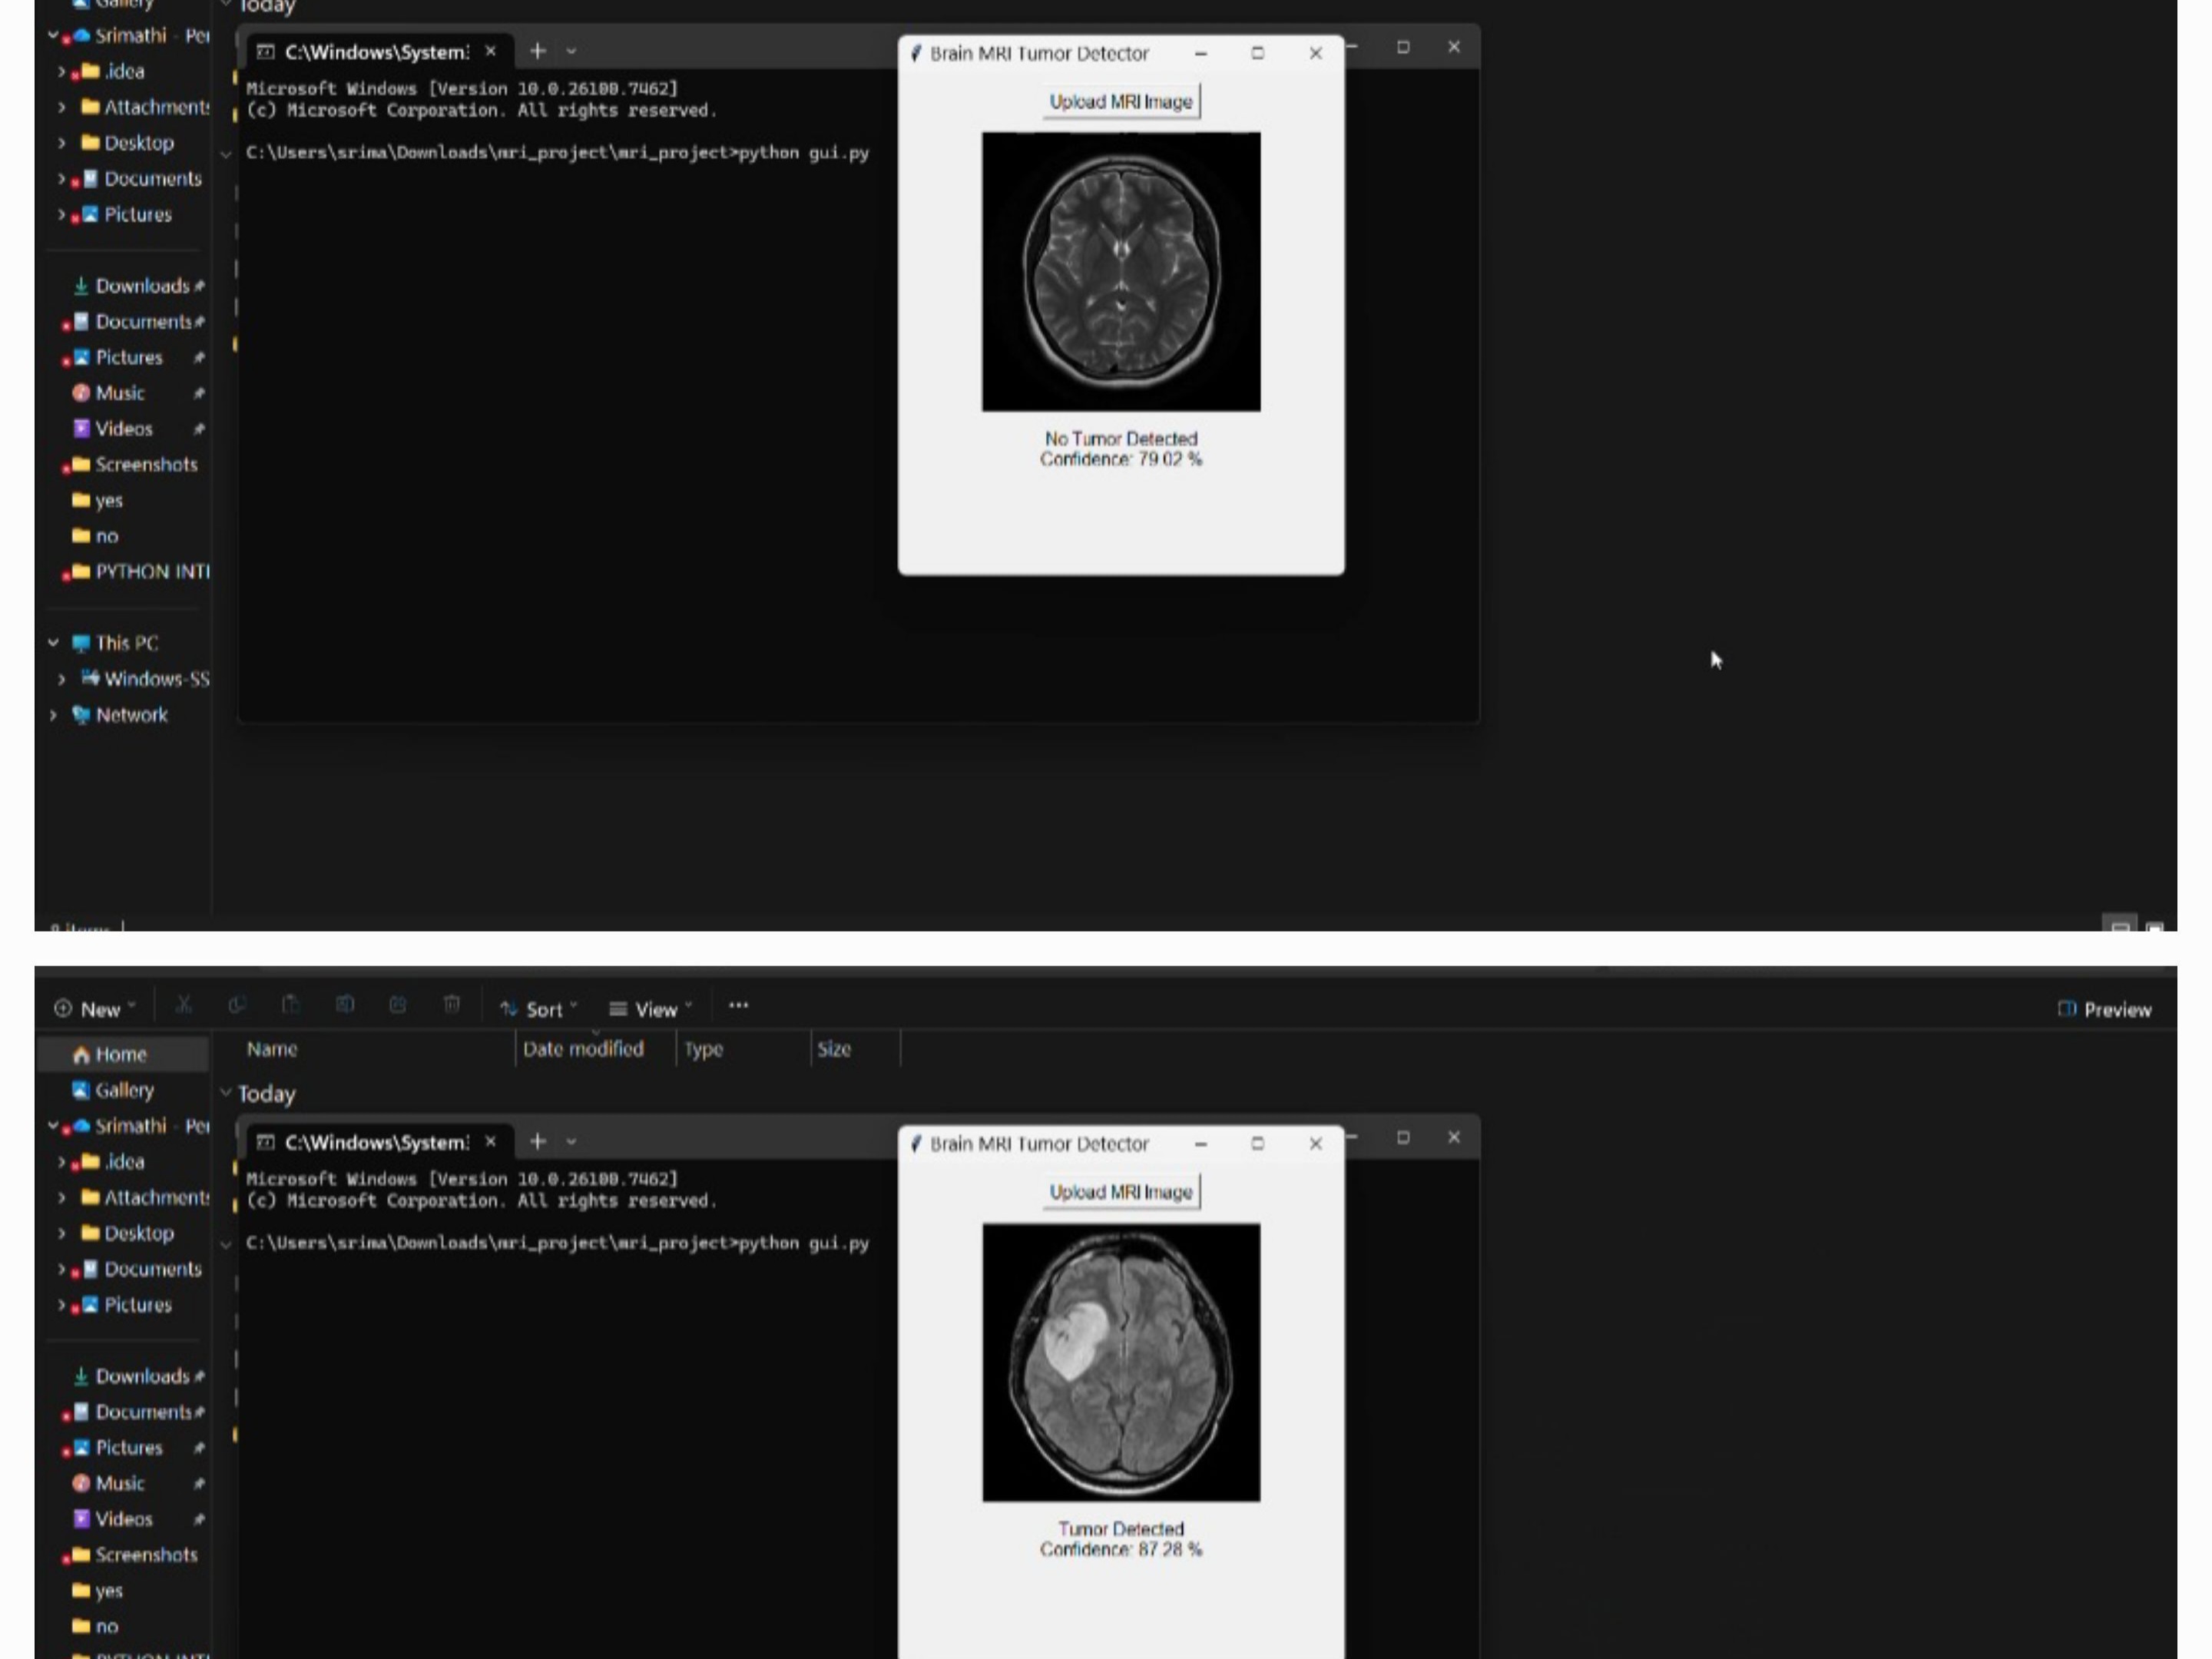The width and height of the screenshot is (2212, 1659).
Task: Expand the Network tree node chevron
Action: tap(53, 715)
